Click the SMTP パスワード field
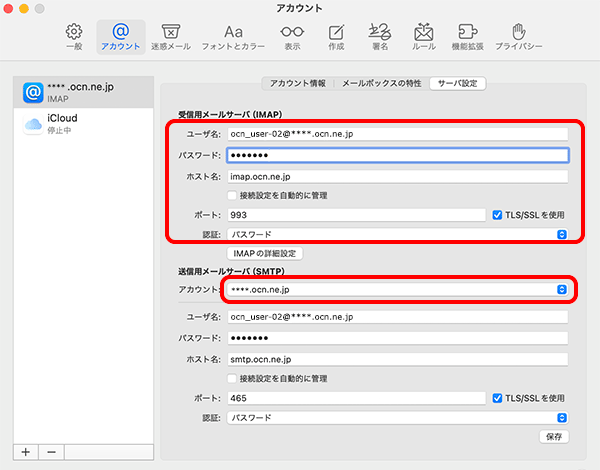 (x=398, y=338)
